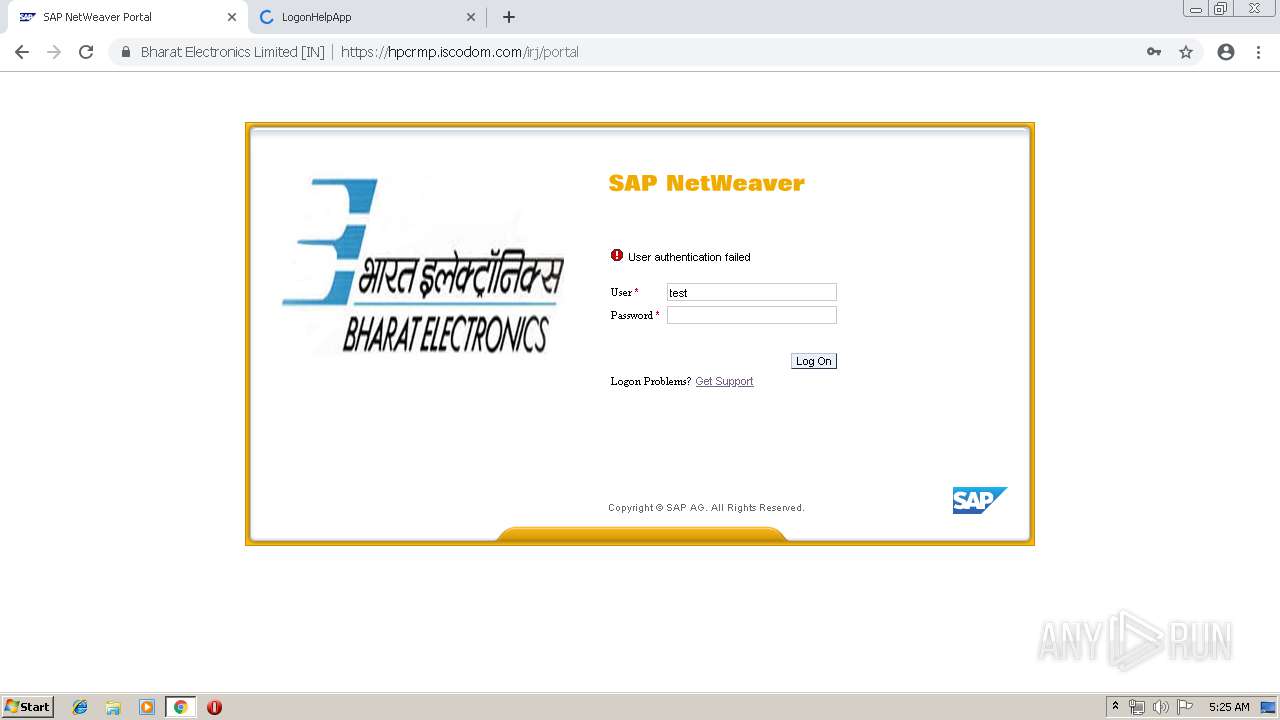
Task: Show hidden system tray icons
Action: pos(1115,707)
